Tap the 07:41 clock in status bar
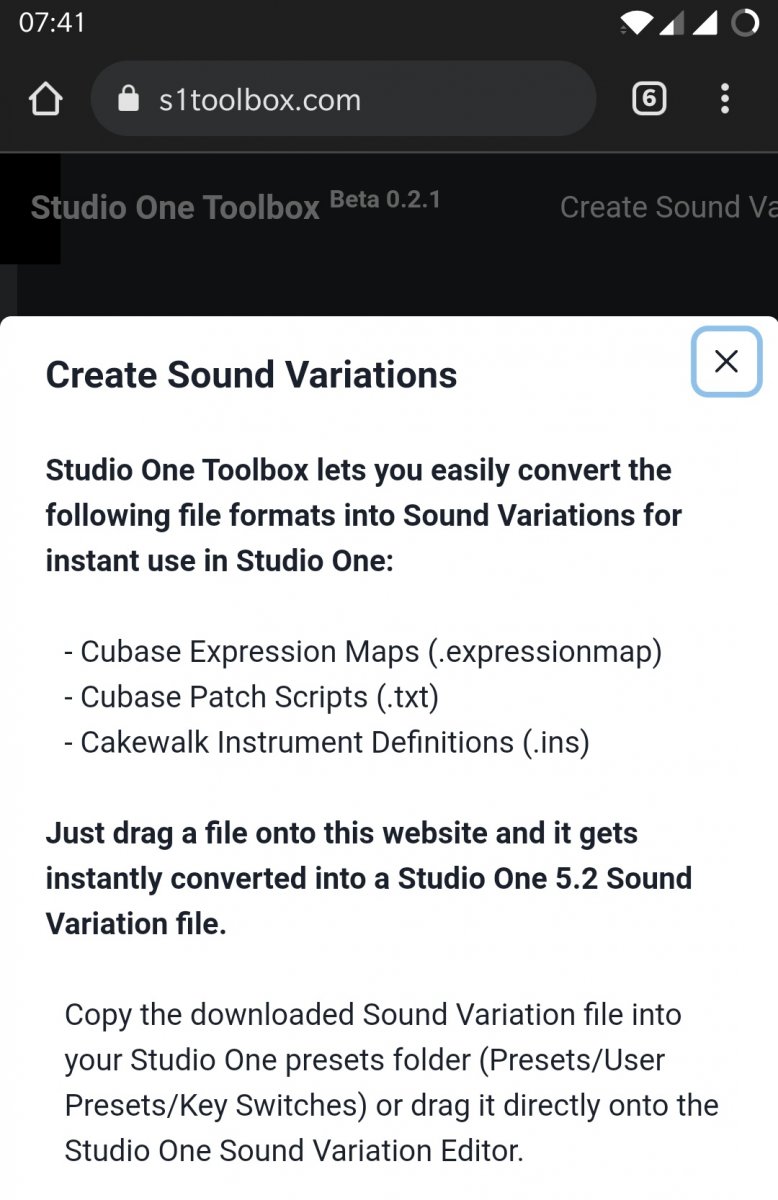The width and height of the screenshot is (778, 1200). pyautogui.click(x=52, y=23)
